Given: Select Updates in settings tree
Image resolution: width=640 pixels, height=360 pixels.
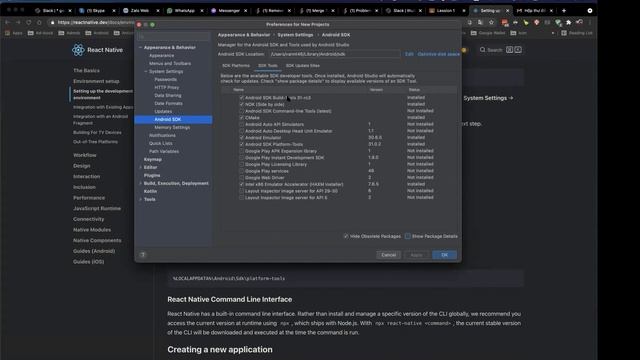Looking at the screenshot, I should pos(163,111).
